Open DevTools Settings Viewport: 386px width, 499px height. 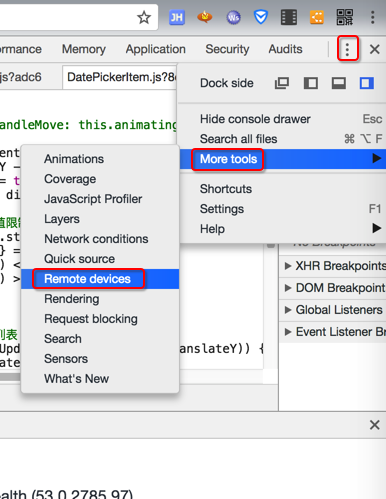[x=283, y=209]
